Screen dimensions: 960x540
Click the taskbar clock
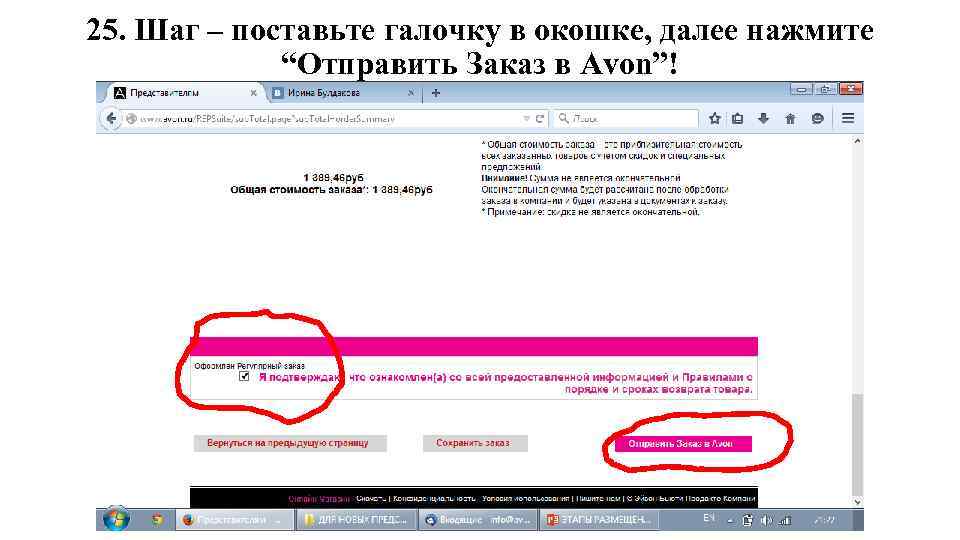point(825,520)
